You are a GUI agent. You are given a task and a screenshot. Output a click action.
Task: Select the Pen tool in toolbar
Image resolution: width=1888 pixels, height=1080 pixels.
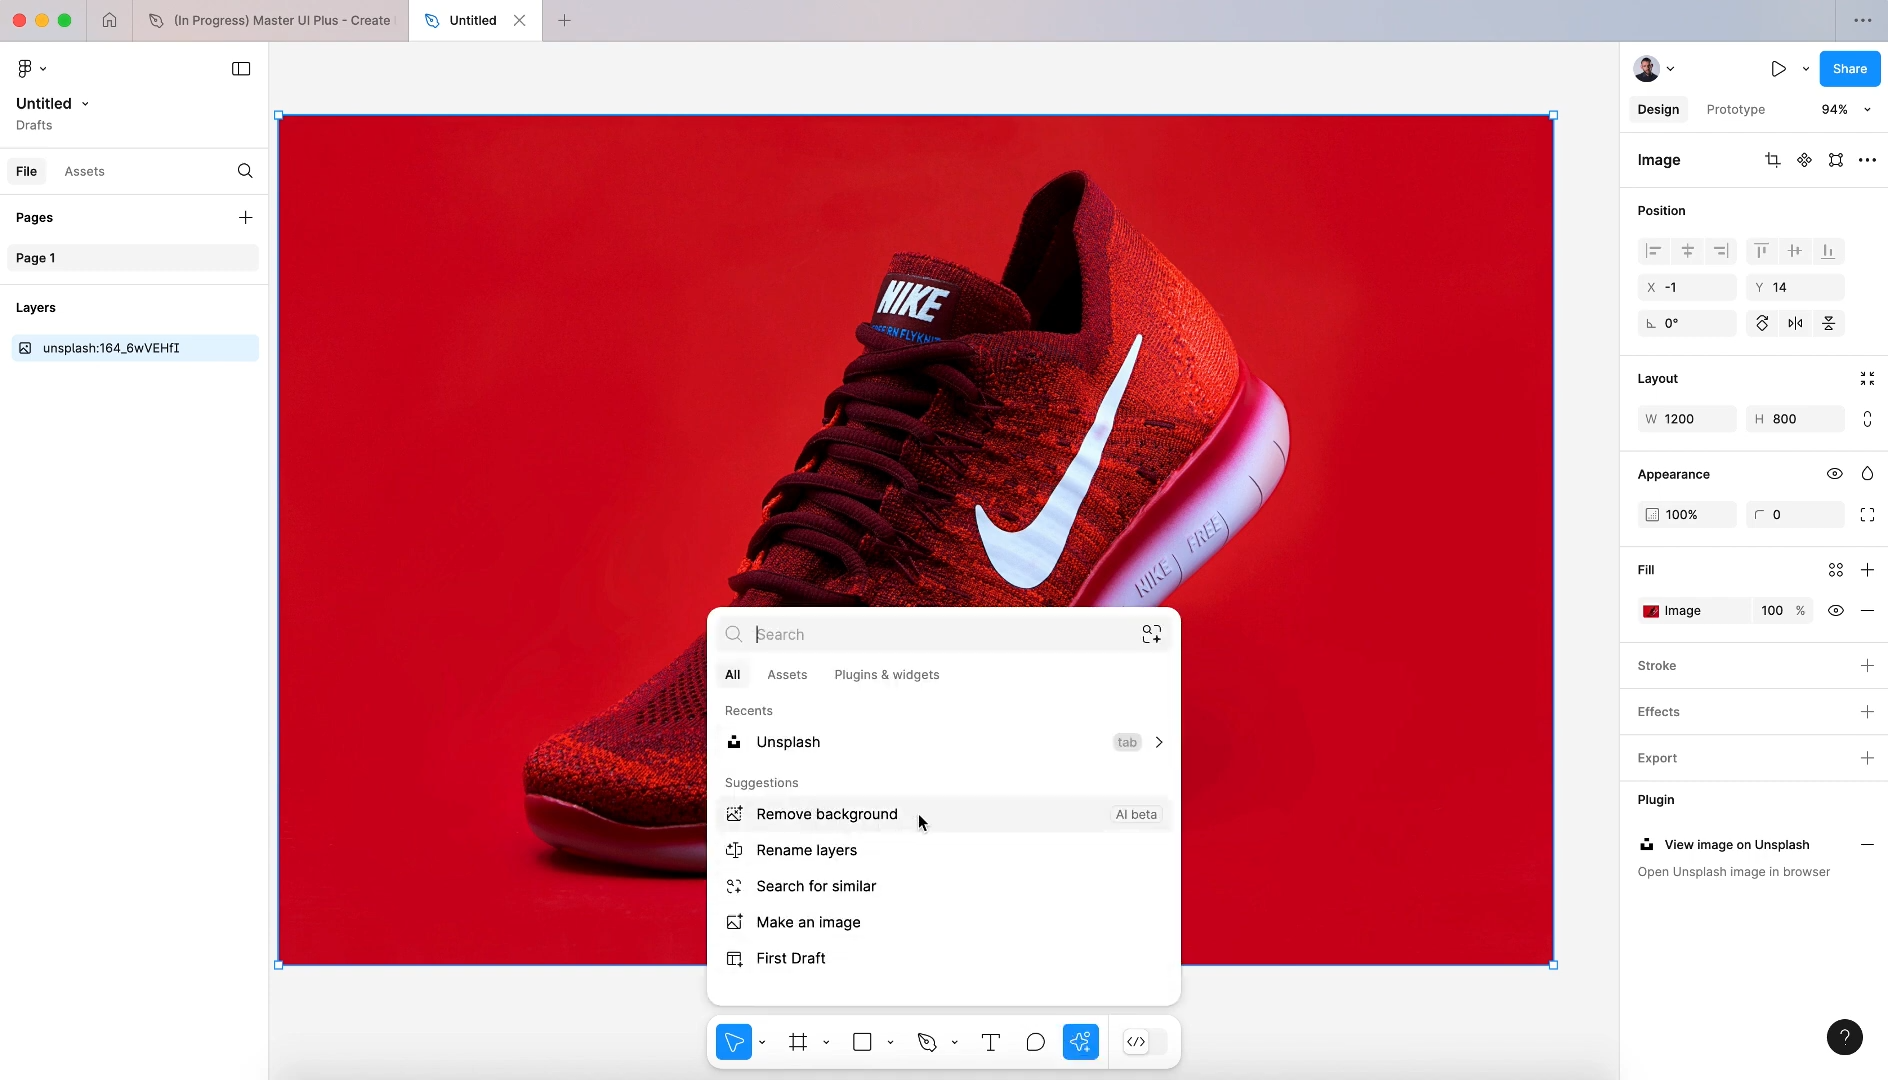(927, 1042)
